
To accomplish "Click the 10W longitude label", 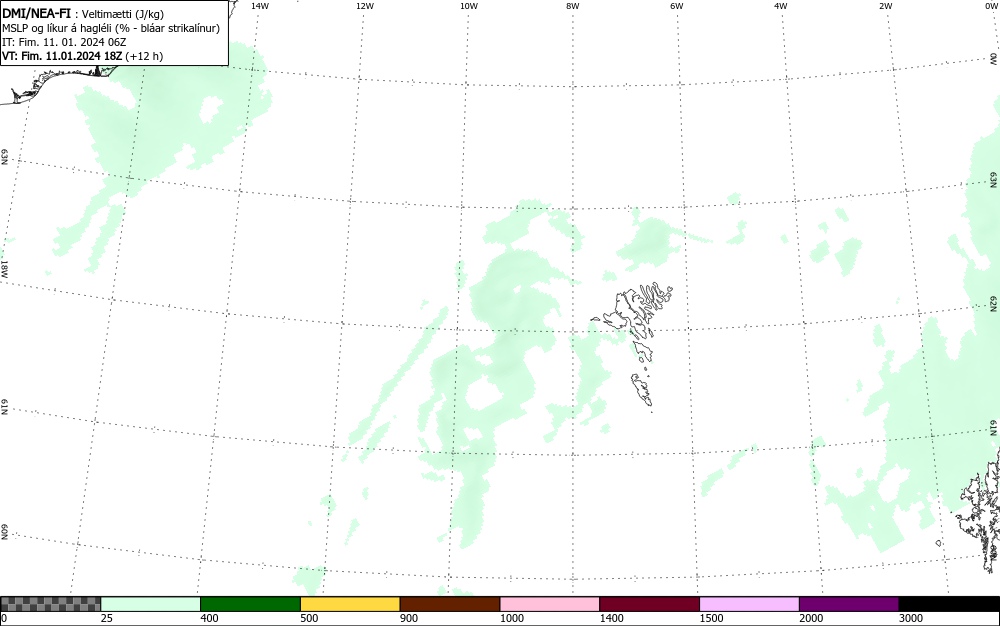I will 469,6.
